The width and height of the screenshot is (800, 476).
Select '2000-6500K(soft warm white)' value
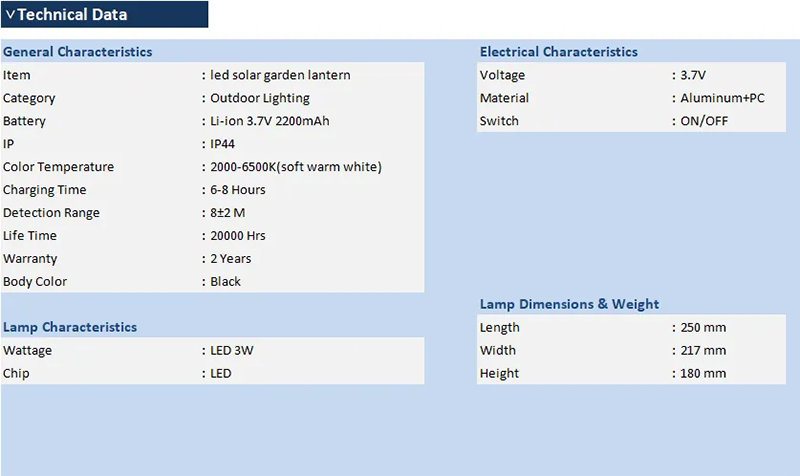pyautogui.click(x=296, y=167)
